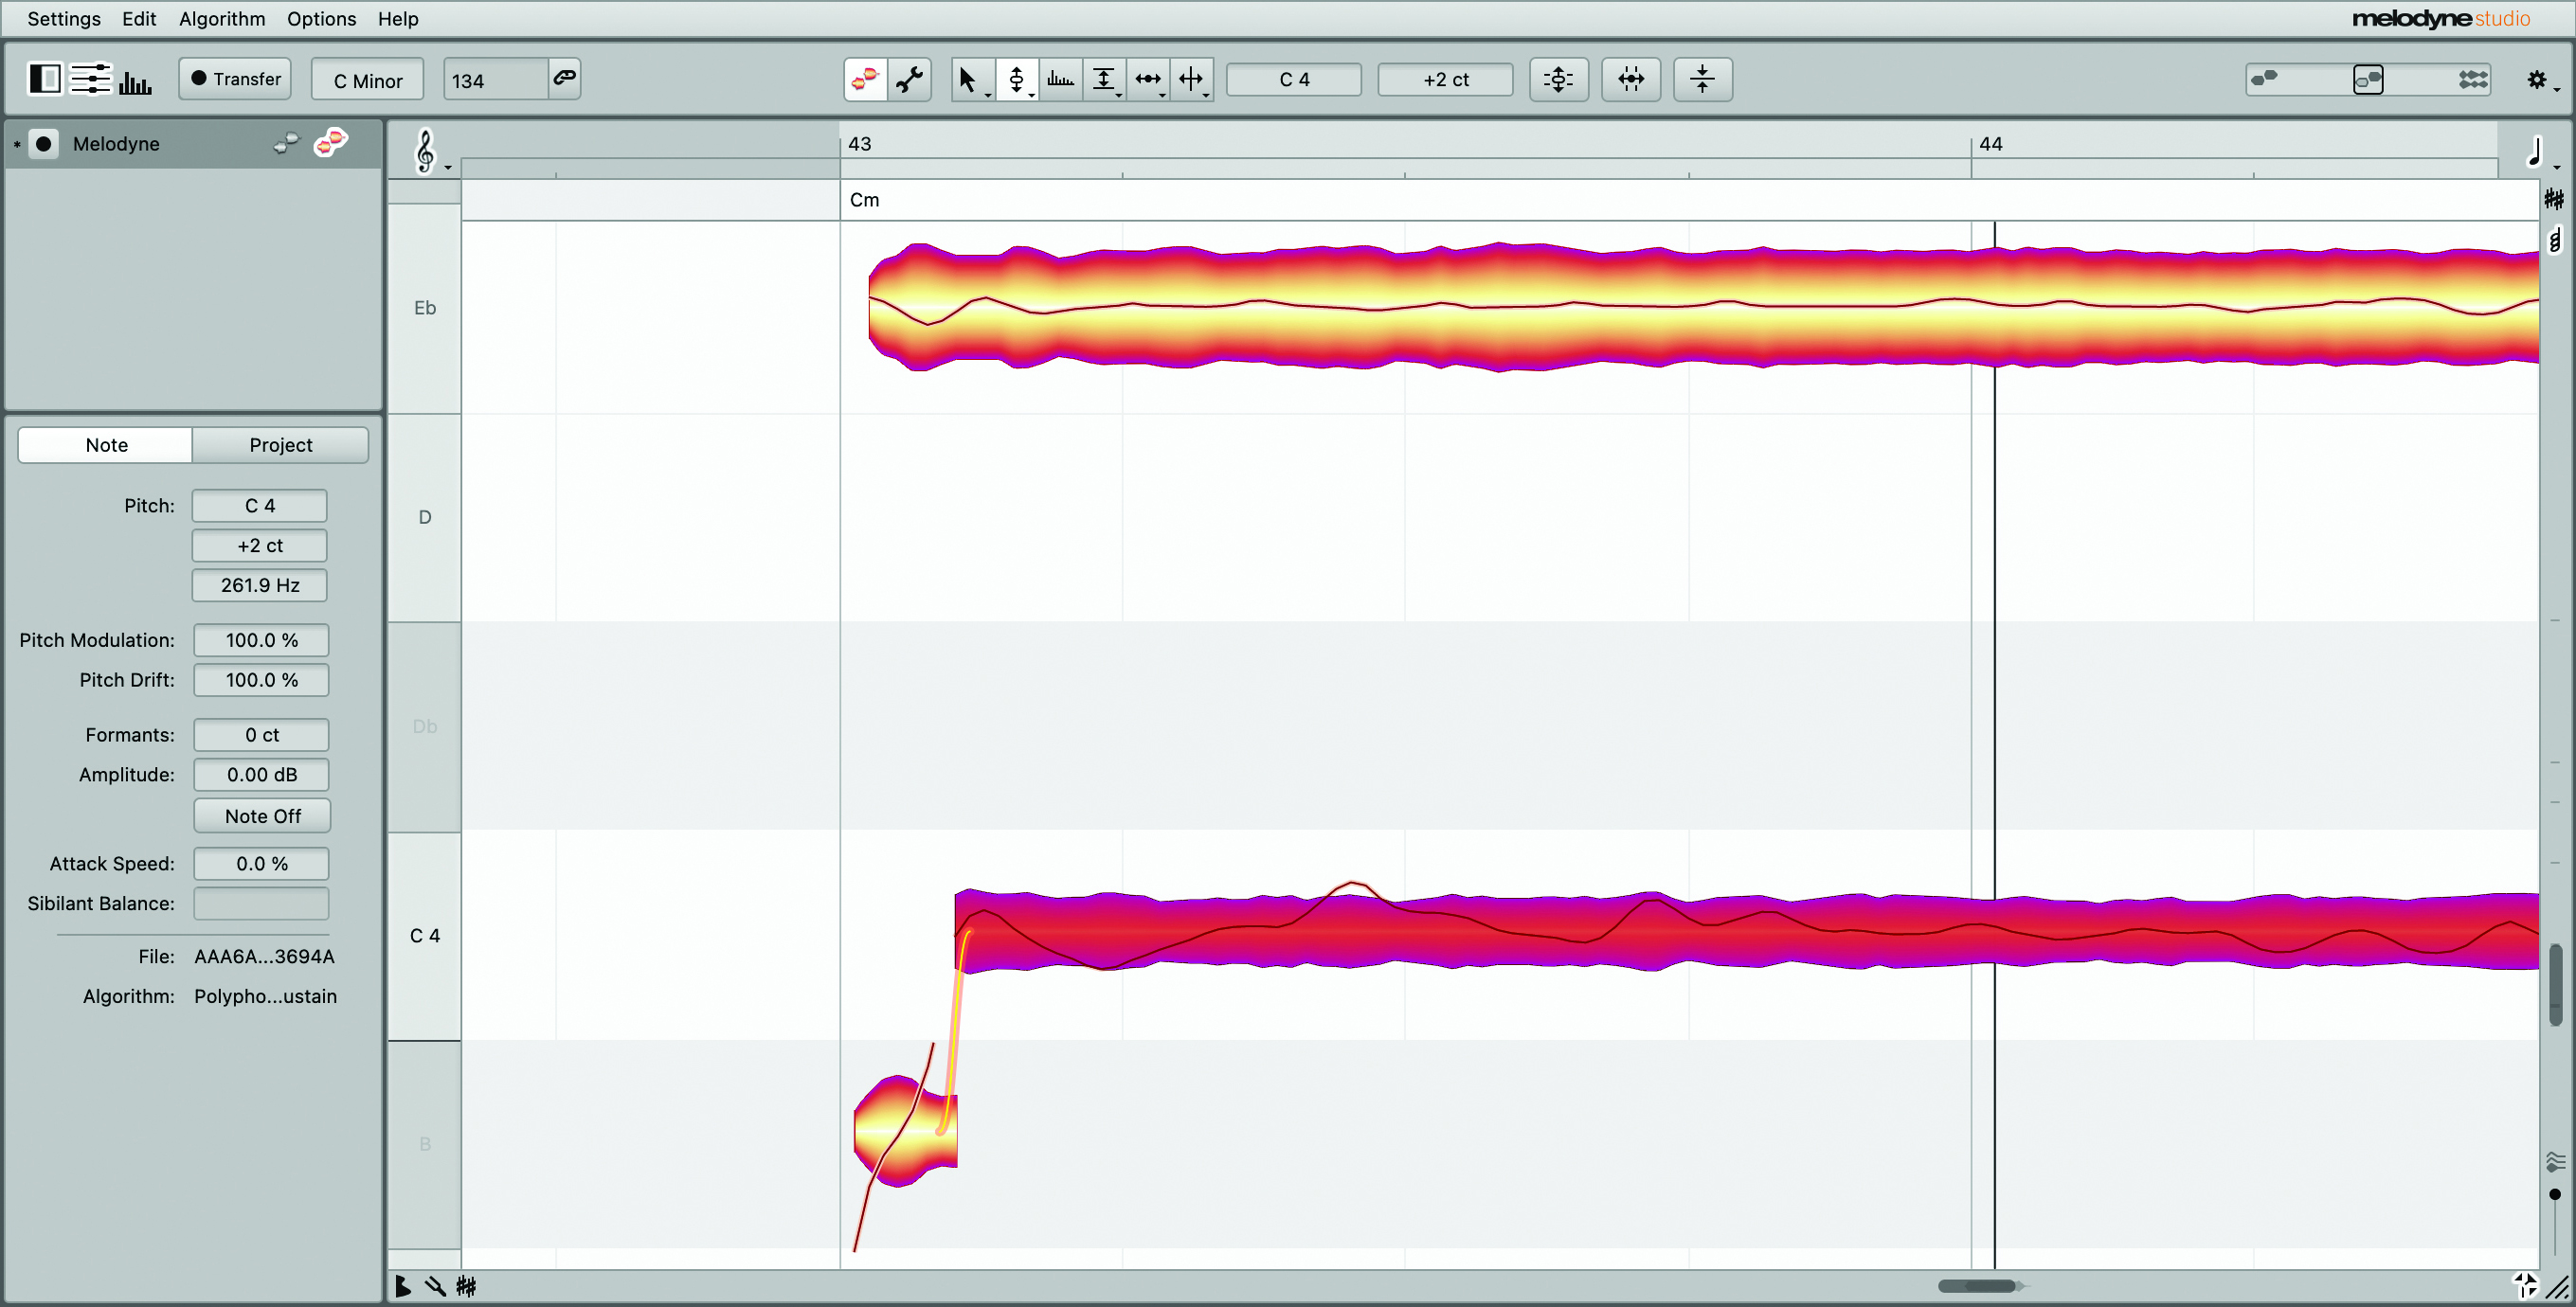Select the Formant tool
The width and height of the screenshot is (2576, 1307).
click(1060, 79)
